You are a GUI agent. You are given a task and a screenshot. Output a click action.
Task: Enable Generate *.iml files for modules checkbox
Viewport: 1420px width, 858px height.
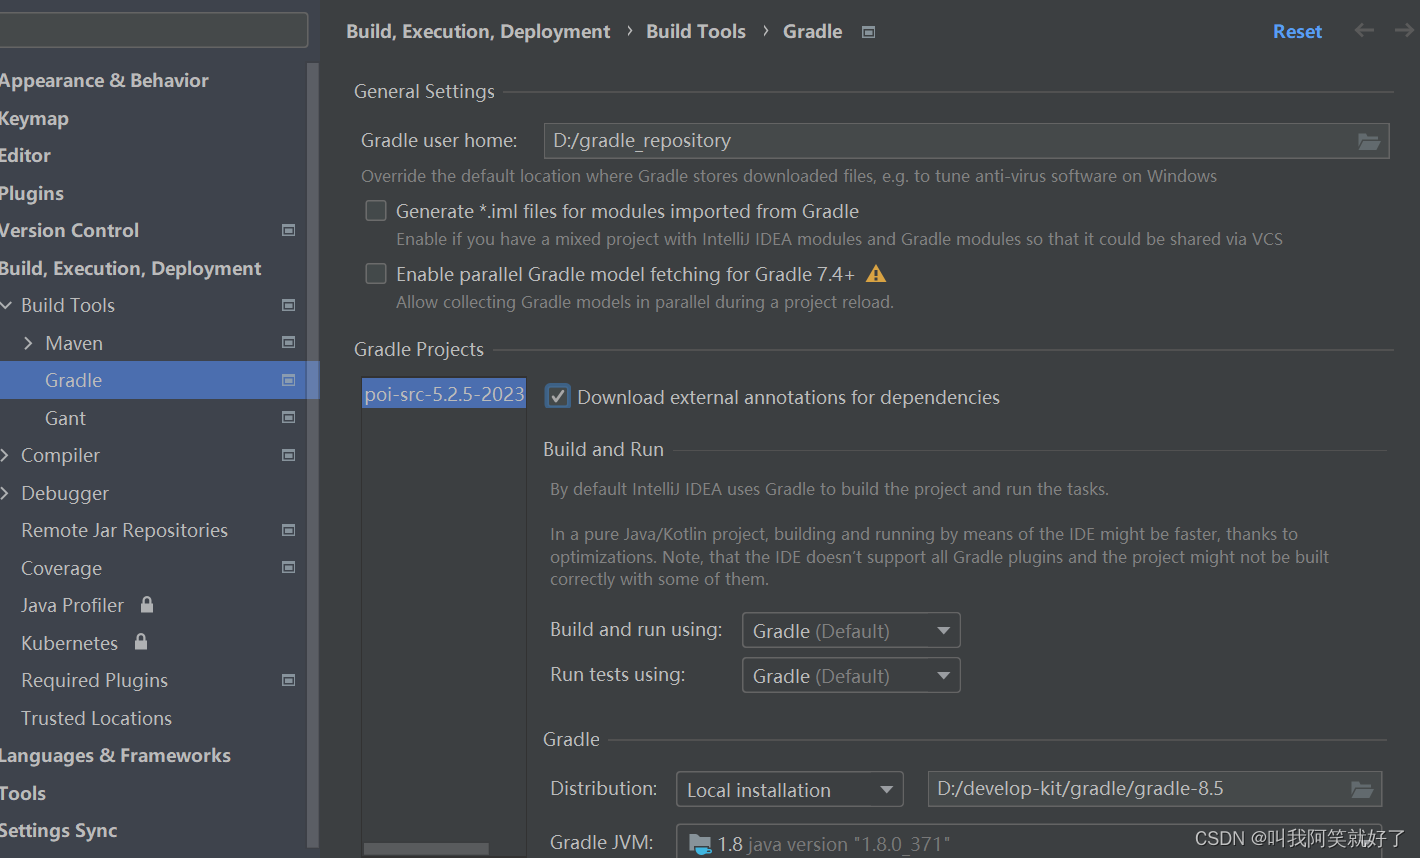376,211
